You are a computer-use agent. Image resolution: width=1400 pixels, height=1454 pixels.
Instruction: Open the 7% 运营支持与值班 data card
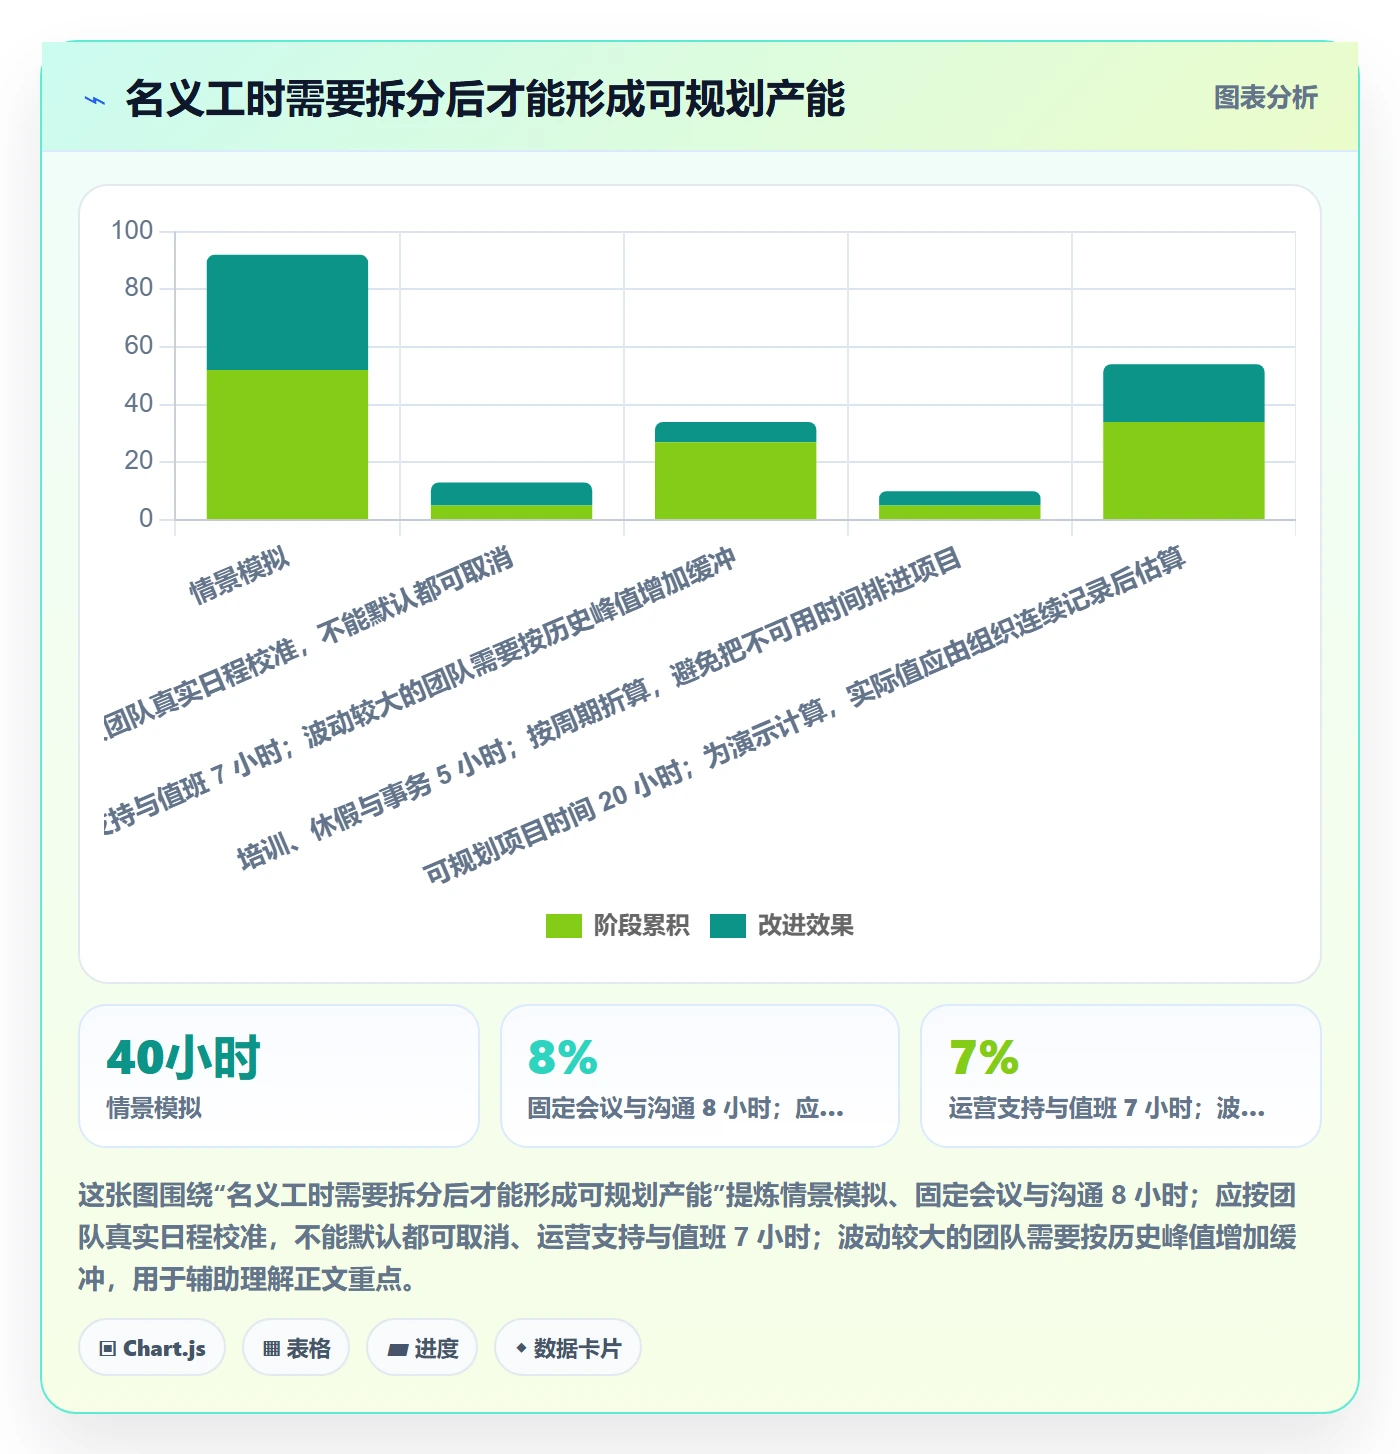coord(1121,1076)
